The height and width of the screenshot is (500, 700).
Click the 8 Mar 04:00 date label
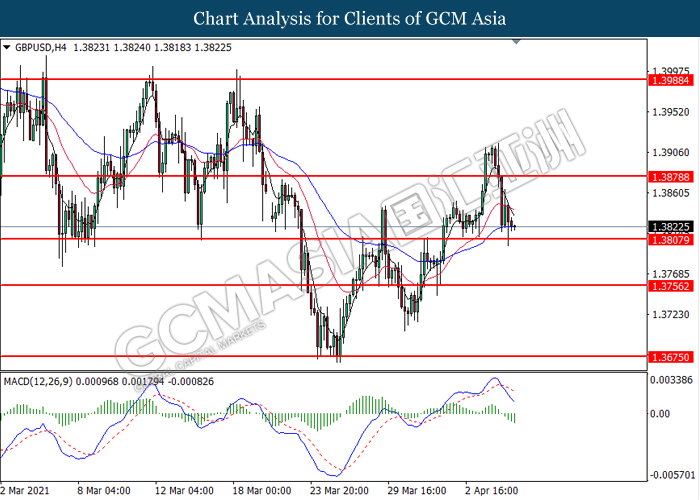pyautogui.click(x=104, y=491)
